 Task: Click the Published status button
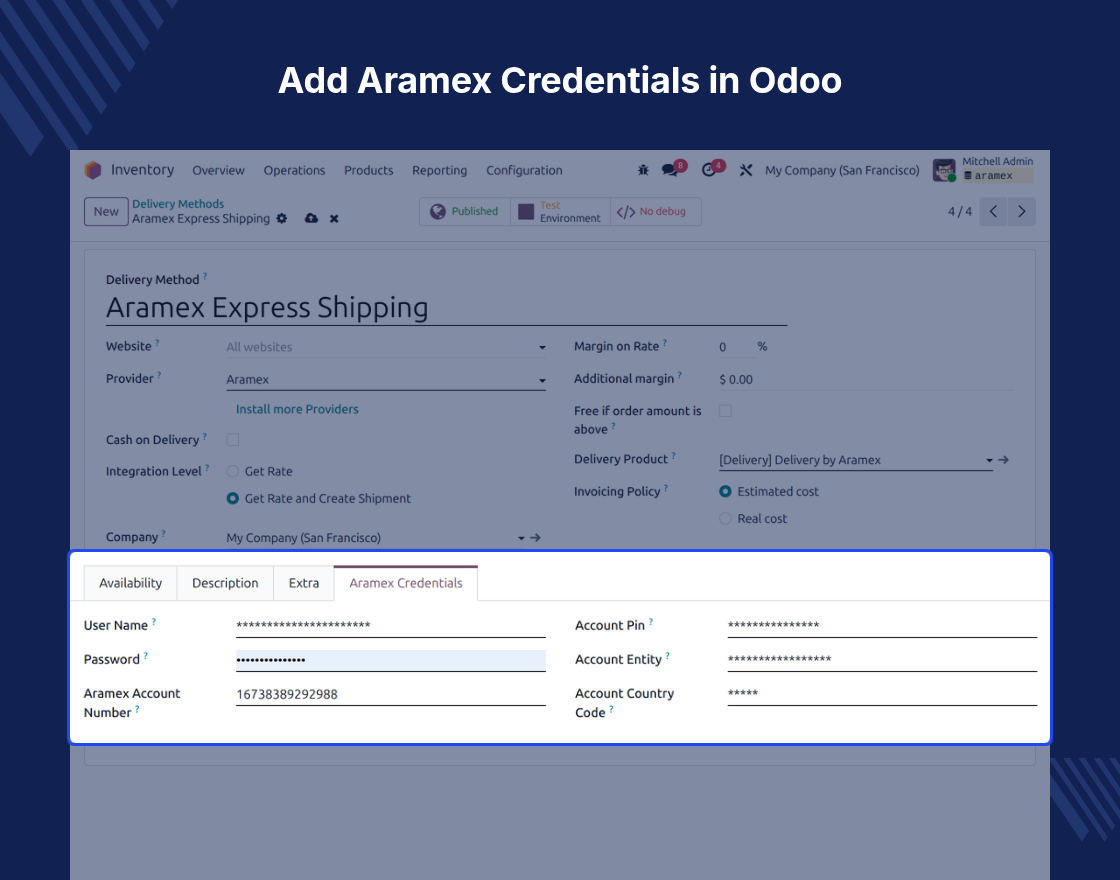(x=465, y=211)
